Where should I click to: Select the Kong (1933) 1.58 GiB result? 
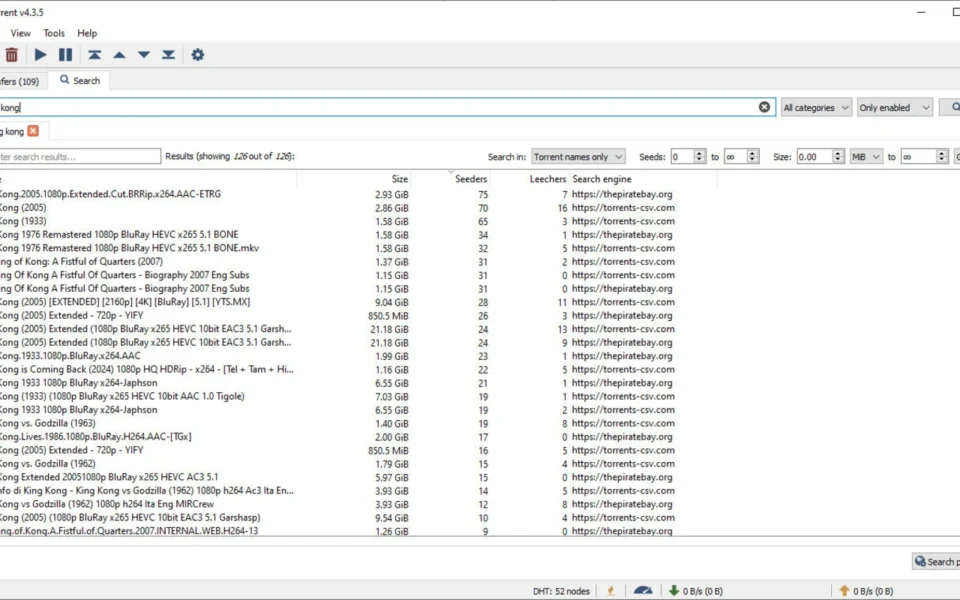coord(23,221)
